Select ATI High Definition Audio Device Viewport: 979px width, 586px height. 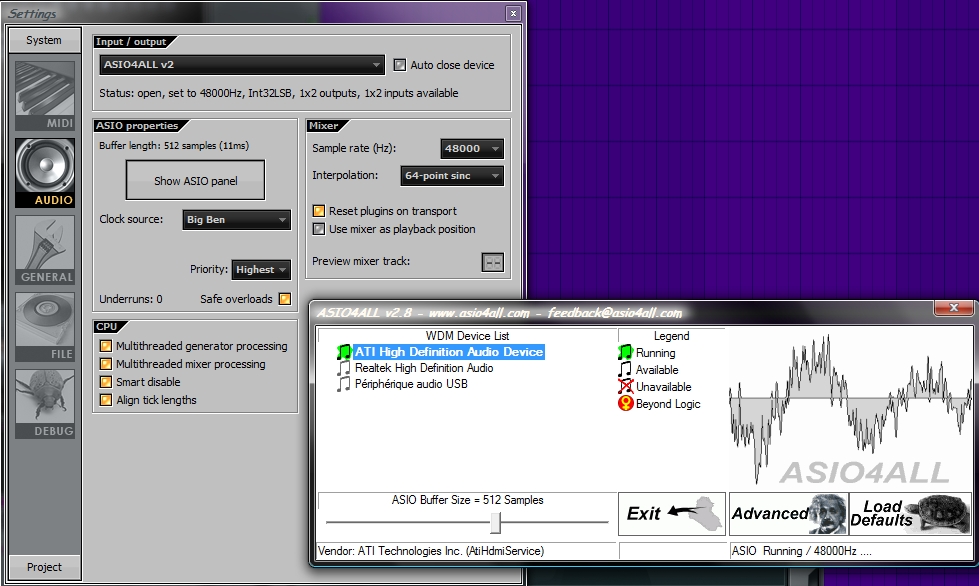click(449, 352)
